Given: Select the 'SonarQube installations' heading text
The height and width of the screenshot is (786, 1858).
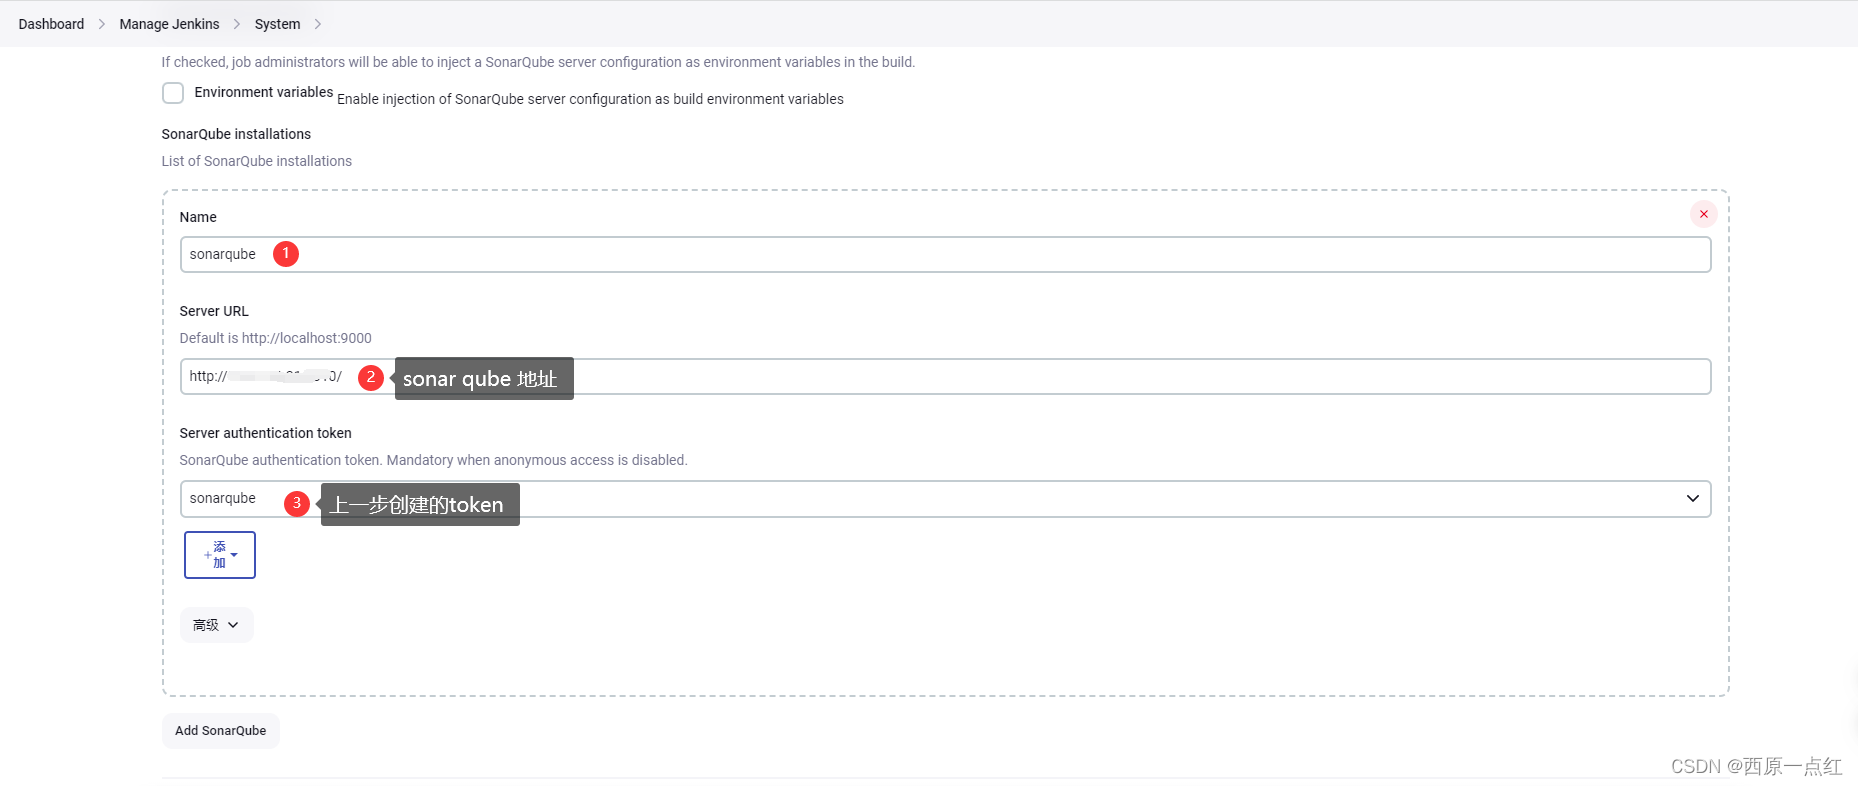Looking at the screenshot, I should pyautogui.click(x=236, y=134).
